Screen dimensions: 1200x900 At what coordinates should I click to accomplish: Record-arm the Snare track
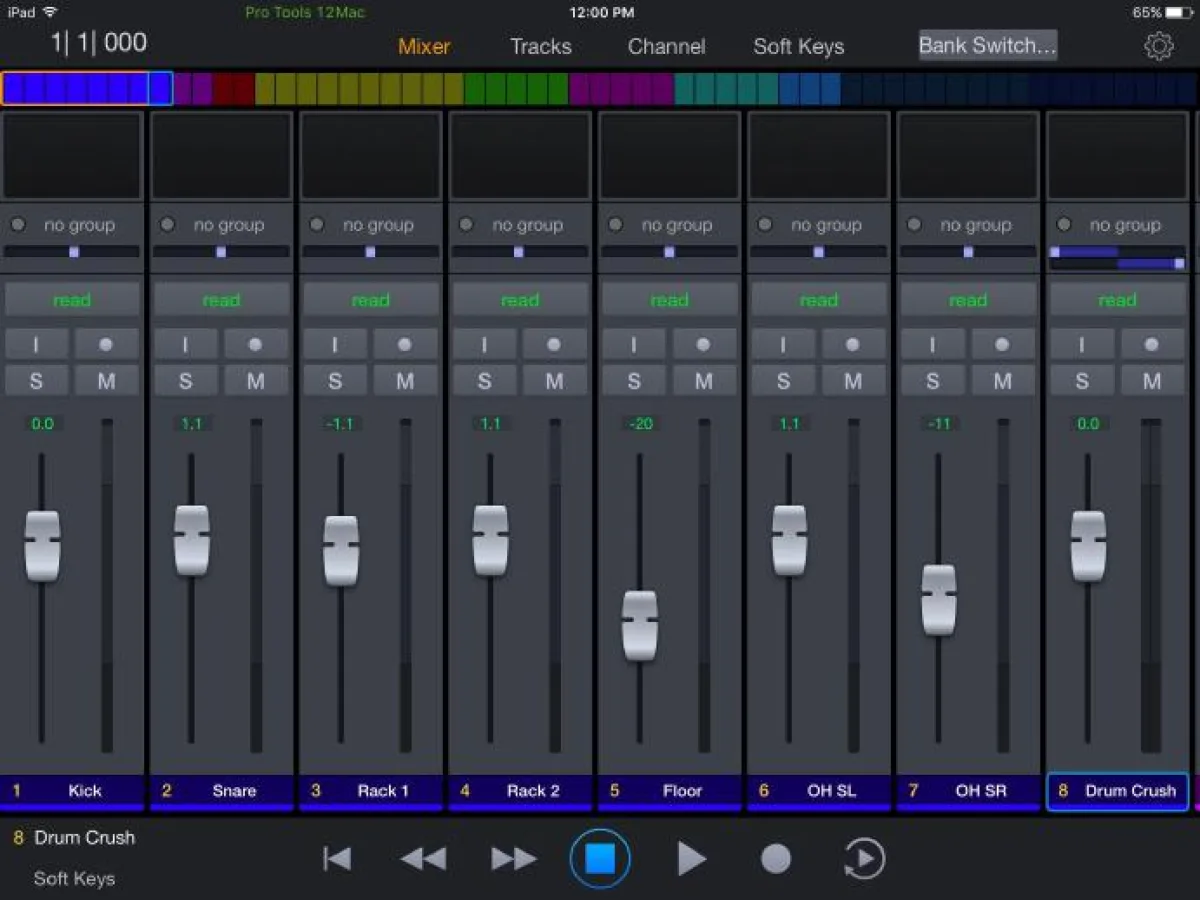tap(255, 344)
